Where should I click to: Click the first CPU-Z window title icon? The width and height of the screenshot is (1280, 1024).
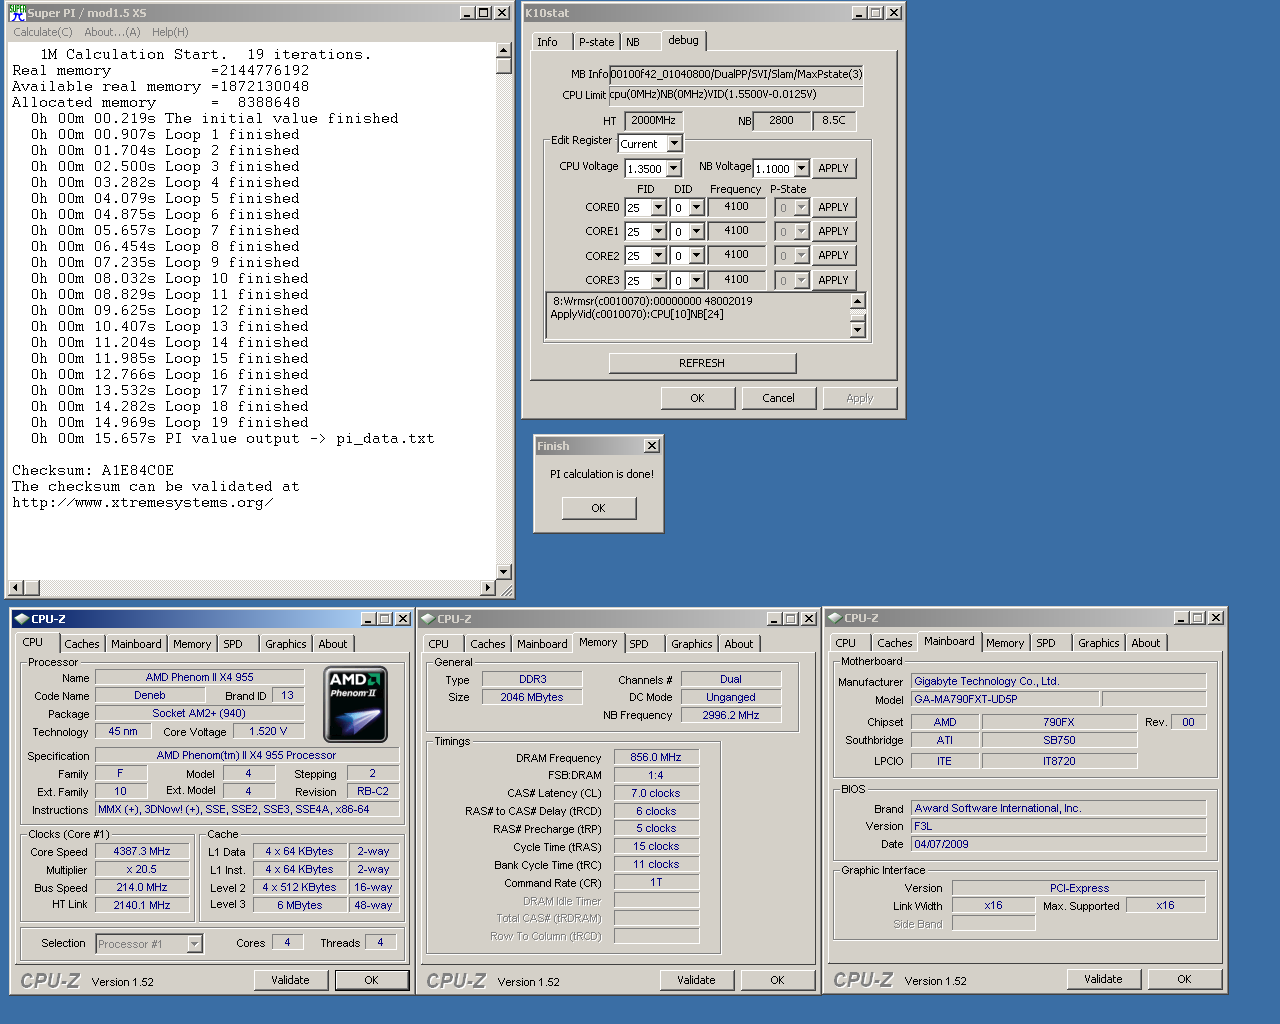coord(21,619)
